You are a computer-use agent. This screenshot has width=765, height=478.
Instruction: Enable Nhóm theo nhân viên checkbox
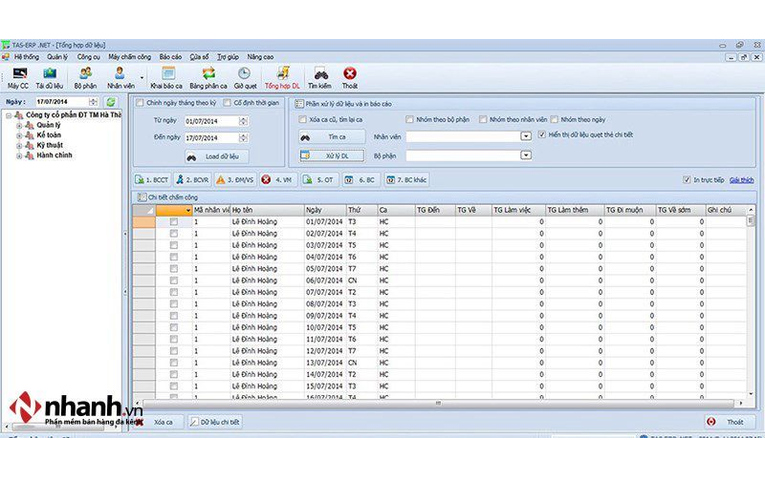tap(483, 120)
